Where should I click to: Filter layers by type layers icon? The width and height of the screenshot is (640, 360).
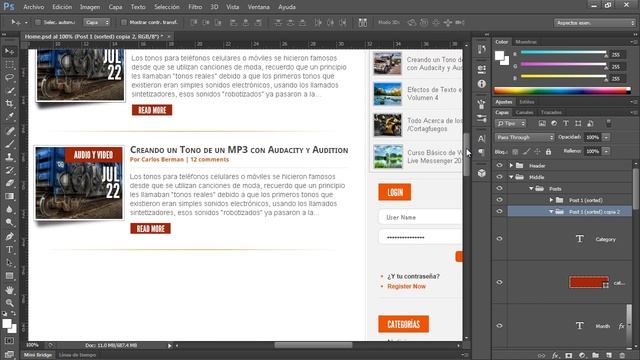click(x=566, y=123)
